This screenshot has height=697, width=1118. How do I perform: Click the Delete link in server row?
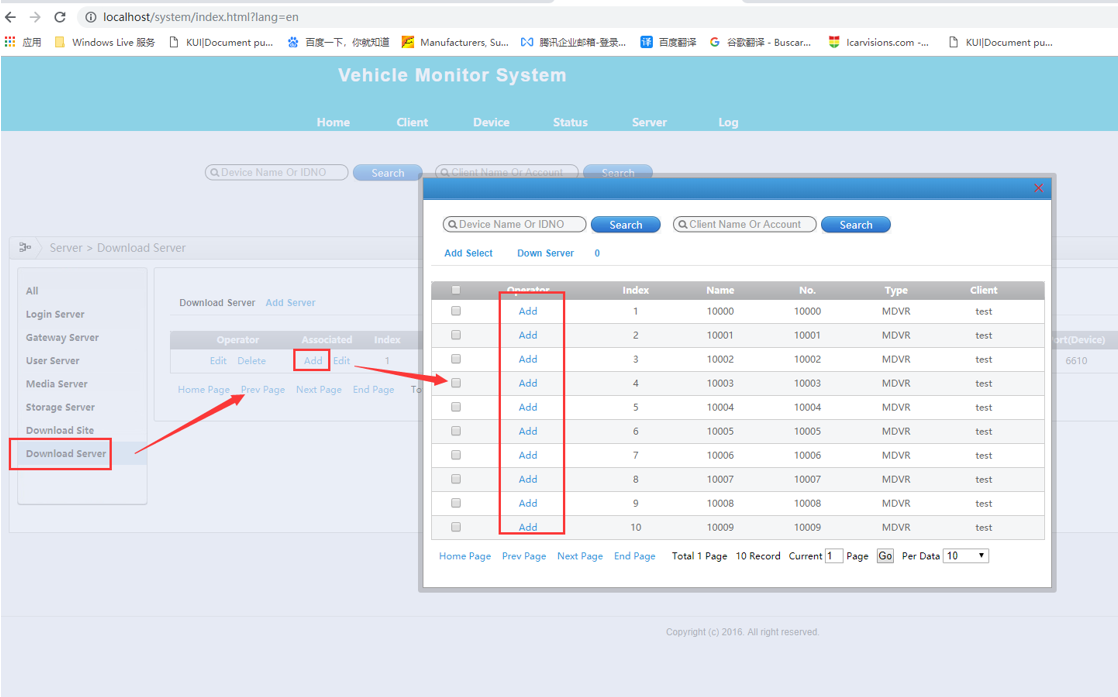[252, 361]
